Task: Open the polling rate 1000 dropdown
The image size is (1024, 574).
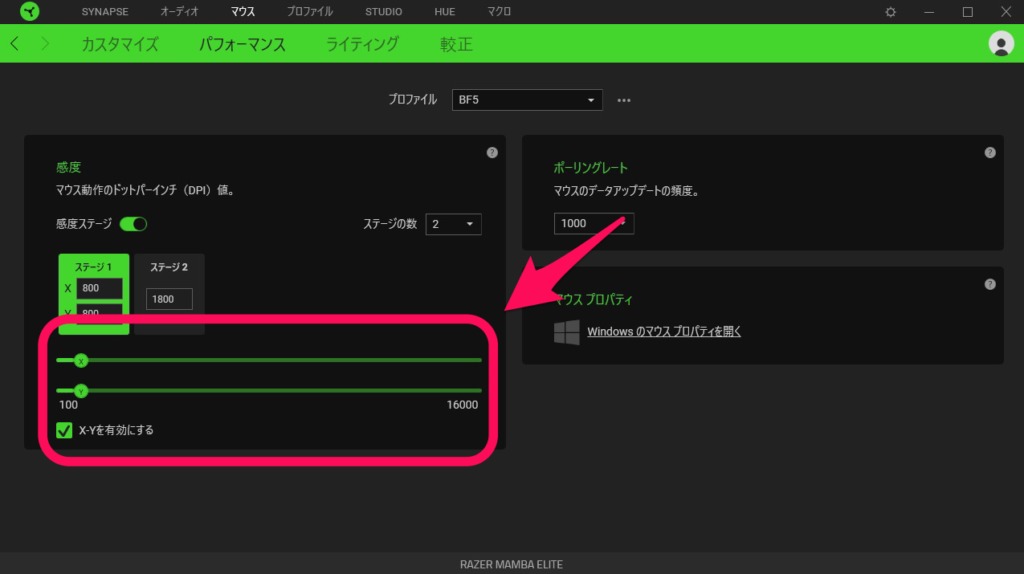Action: coord(594,223)
